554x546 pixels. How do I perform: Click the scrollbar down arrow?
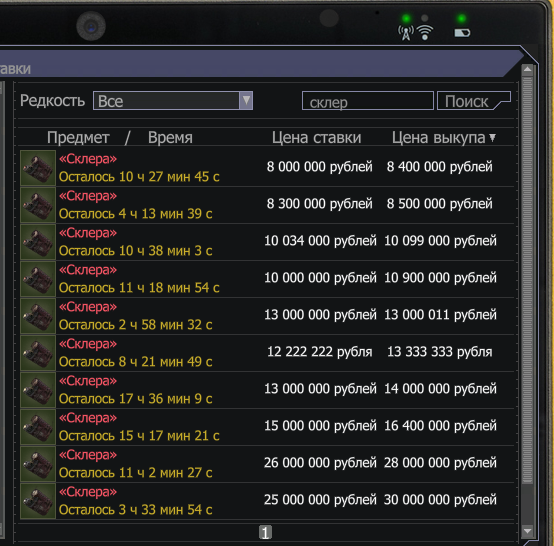[528, 531]
